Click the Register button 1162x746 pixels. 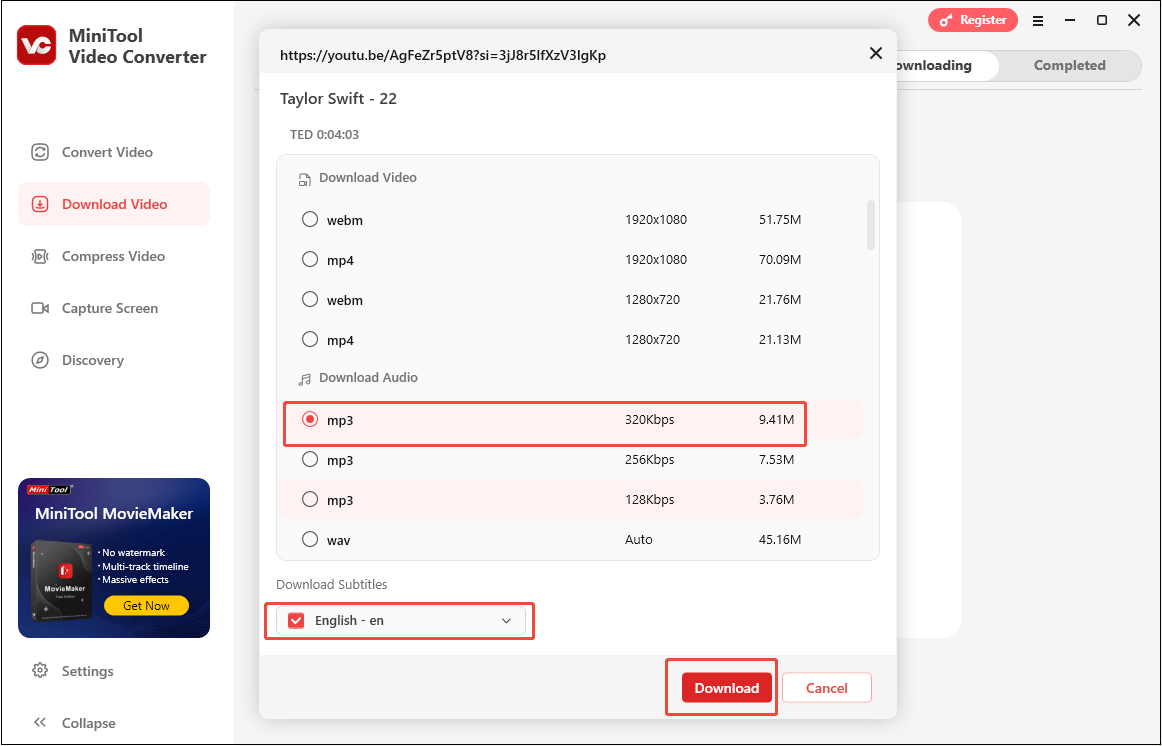coord(973,20)
